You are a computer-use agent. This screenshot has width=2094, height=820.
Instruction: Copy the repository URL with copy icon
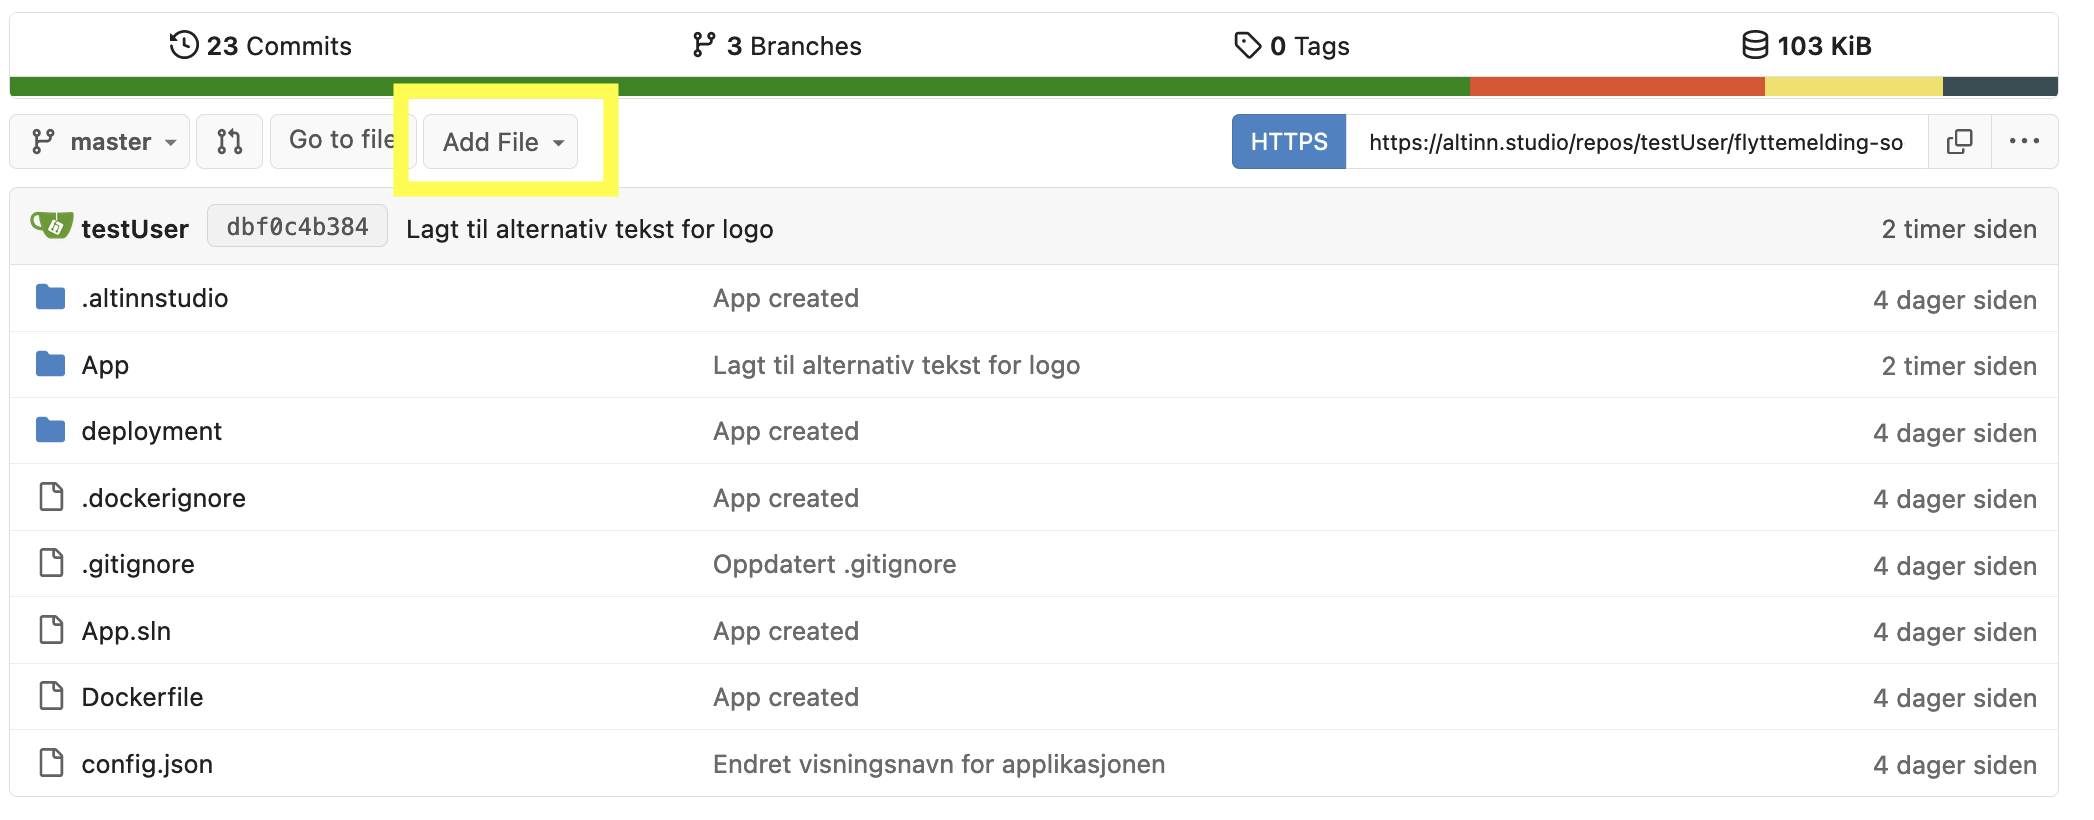pos(1959,141)
